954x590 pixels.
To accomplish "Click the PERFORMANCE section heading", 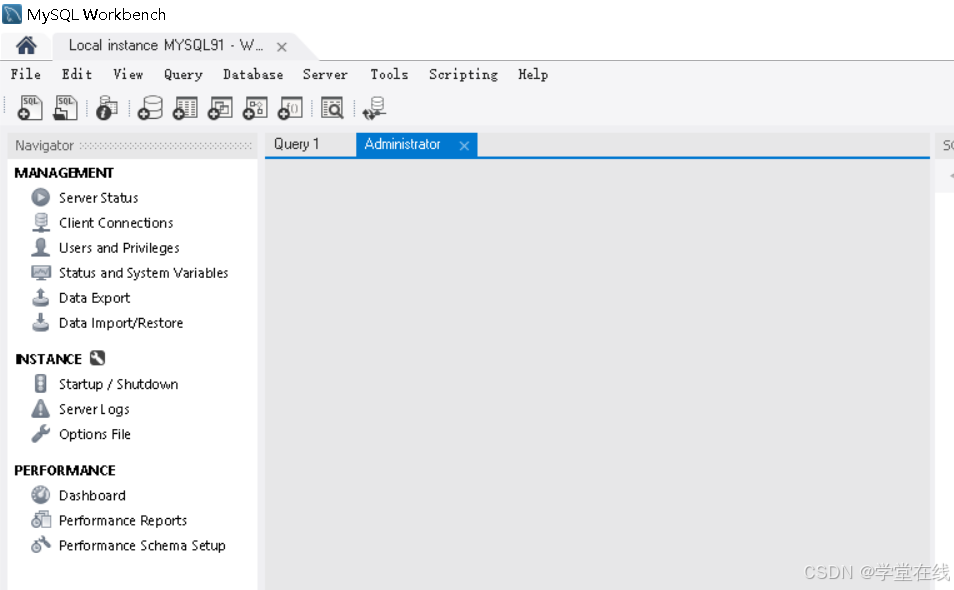I will (64, 470).
